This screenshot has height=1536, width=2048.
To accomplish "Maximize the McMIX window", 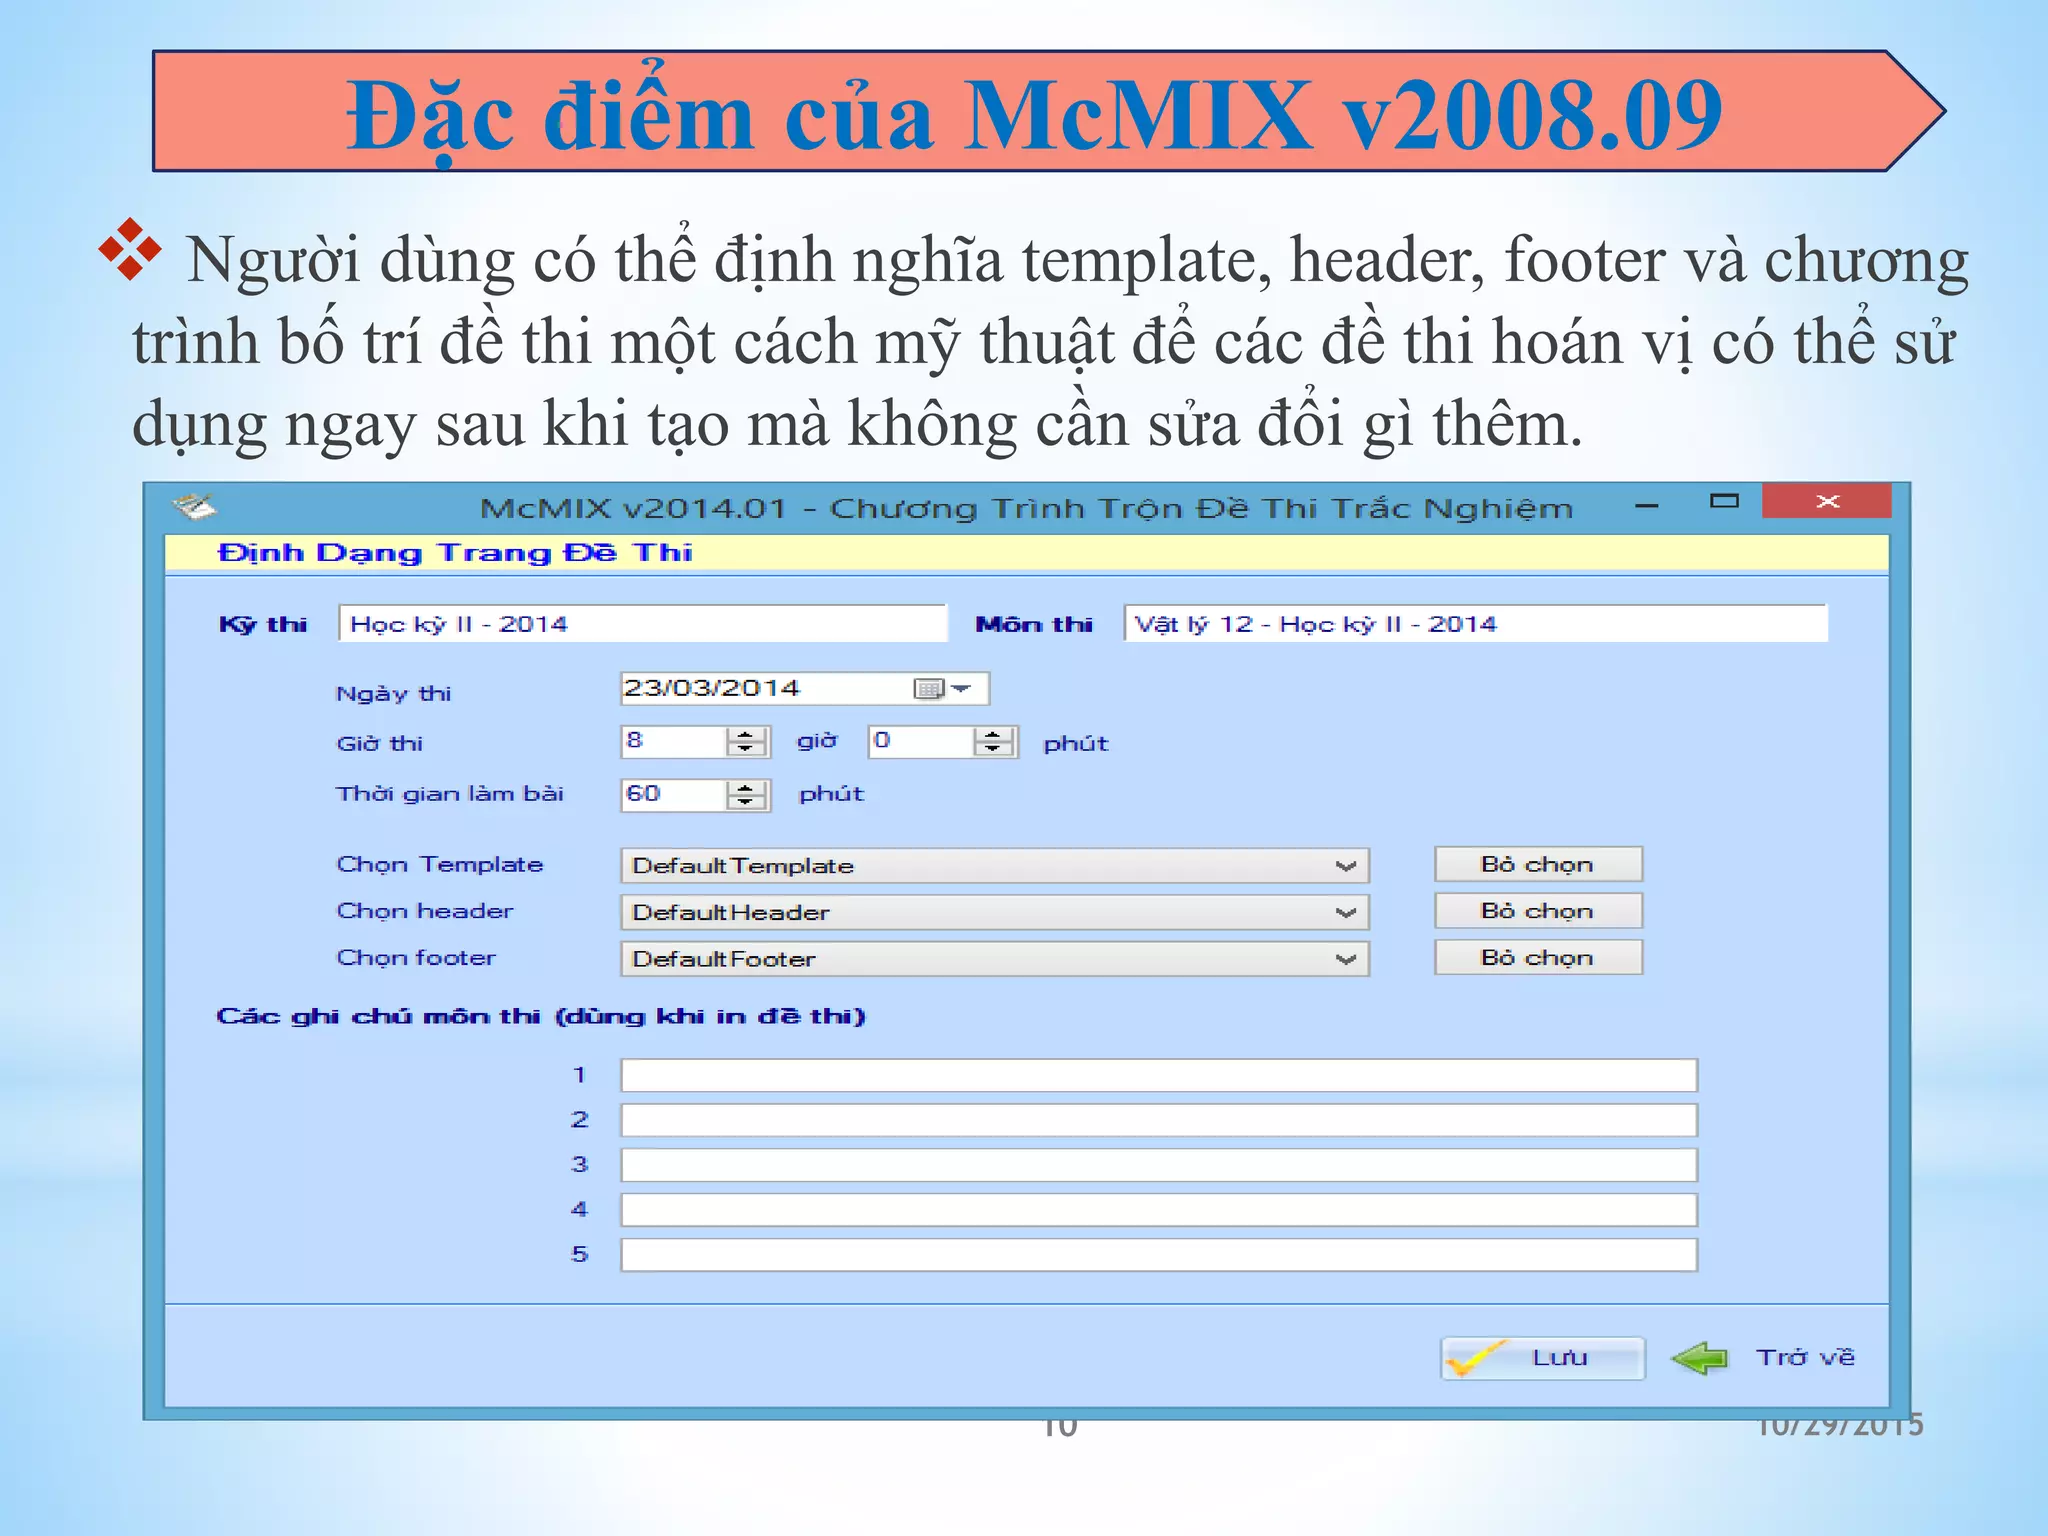I will pos(1724,501).
